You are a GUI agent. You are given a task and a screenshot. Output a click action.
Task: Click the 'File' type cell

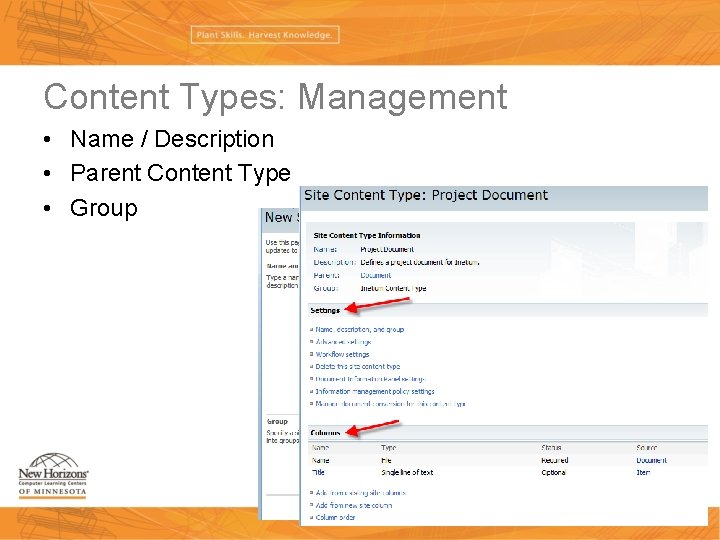(386, 461)
